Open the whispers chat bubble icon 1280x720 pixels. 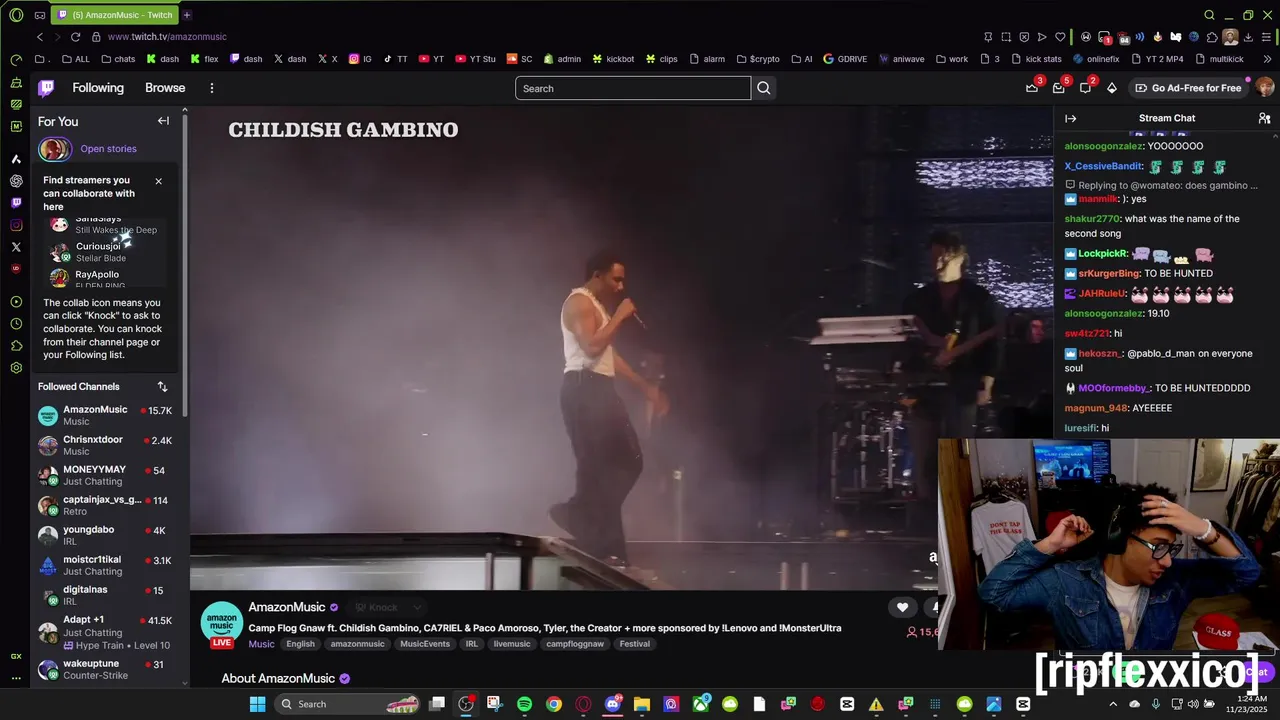coord(1085,88)
